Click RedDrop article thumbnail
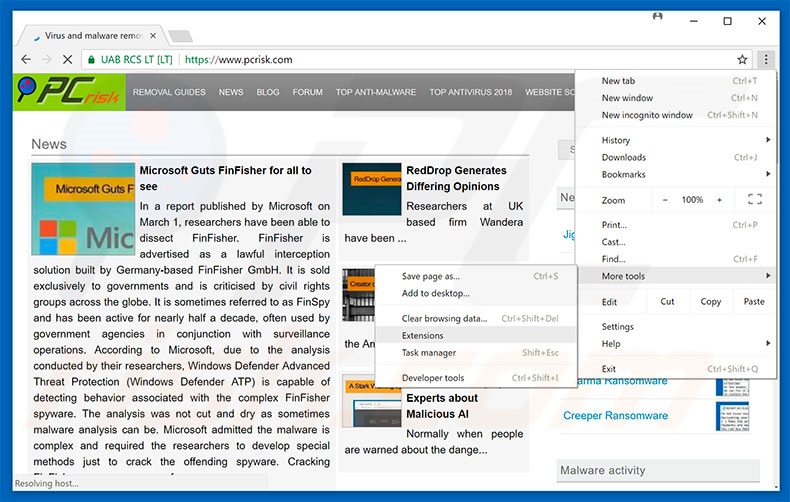 (372, 189)
